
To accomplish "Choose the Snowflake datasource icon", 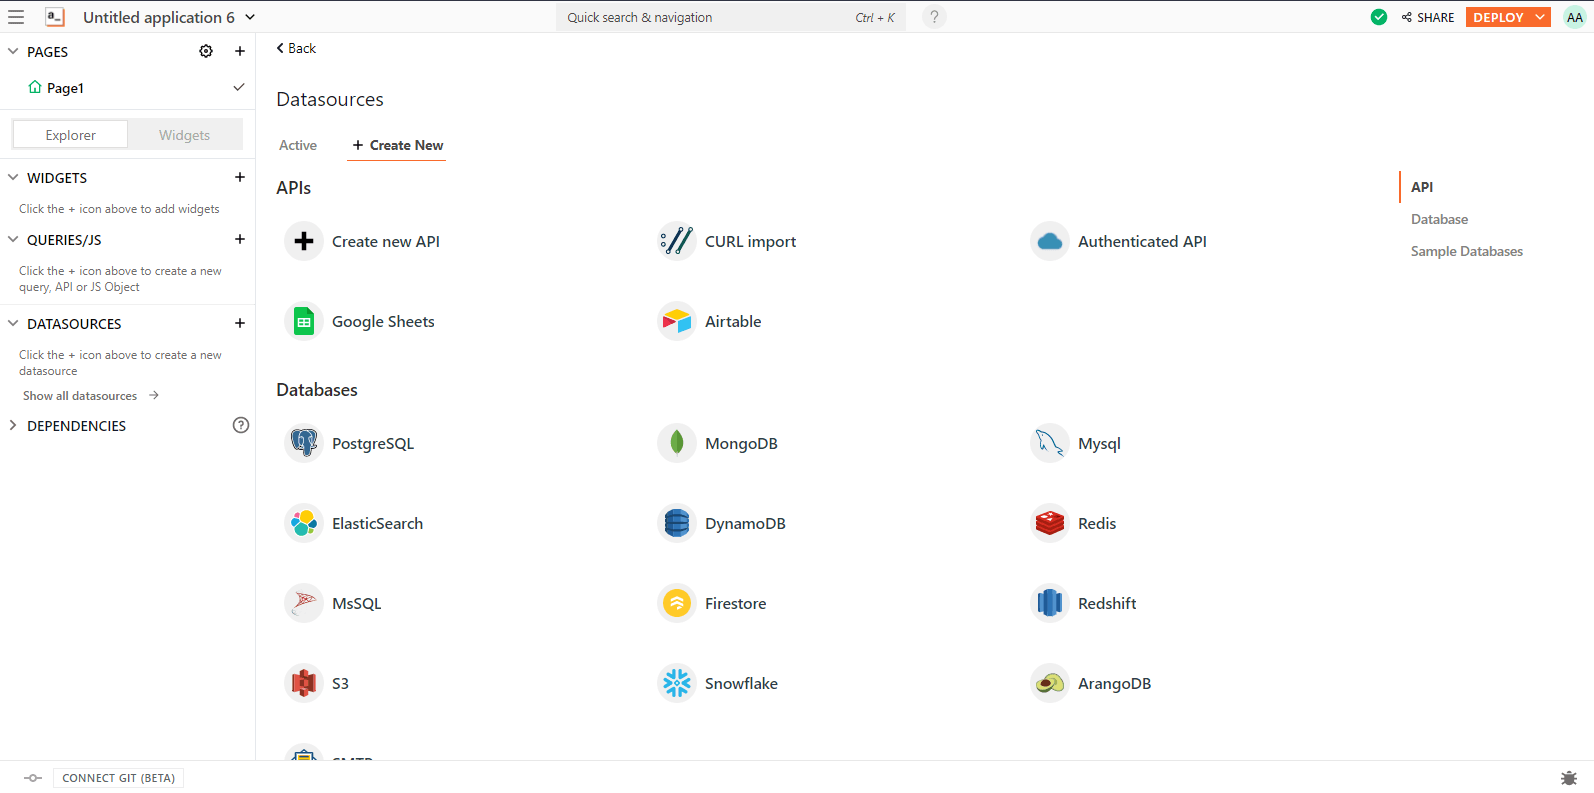I will click(677, 683).
